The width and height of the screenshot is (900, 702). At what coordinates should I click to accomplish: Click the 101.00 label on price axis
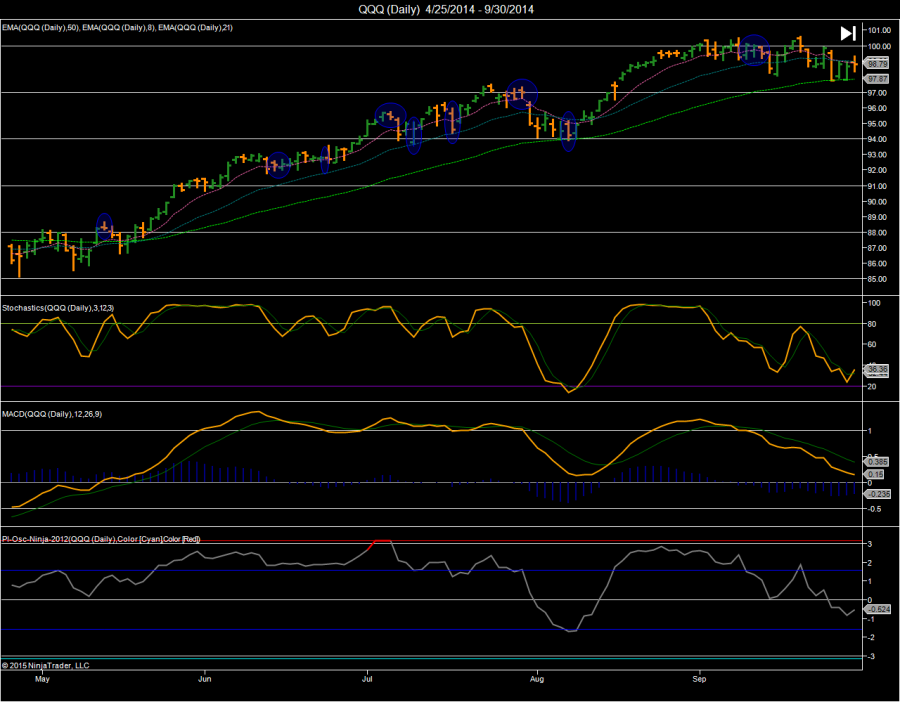click(x=879, y=31)
